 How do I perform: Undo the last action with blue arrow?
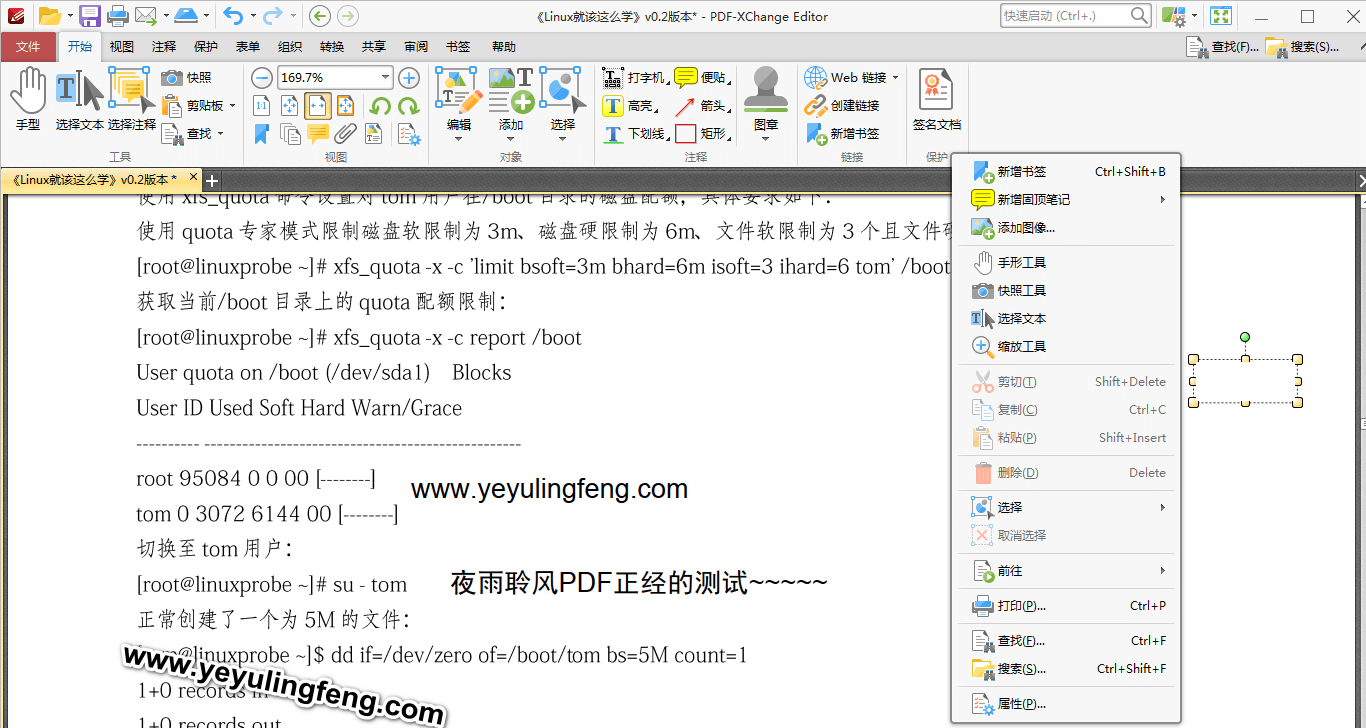click(233, 15)
